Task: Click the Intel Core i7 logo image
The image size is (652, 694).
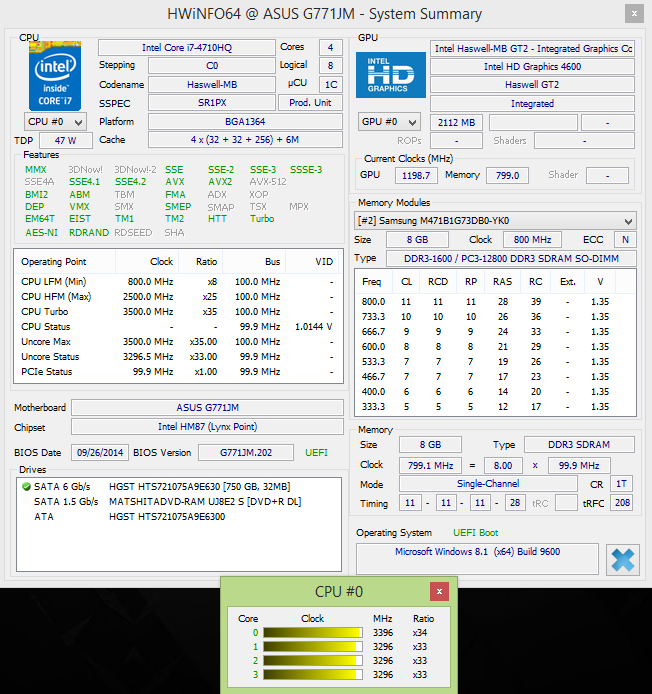Action: coord(55,76)
